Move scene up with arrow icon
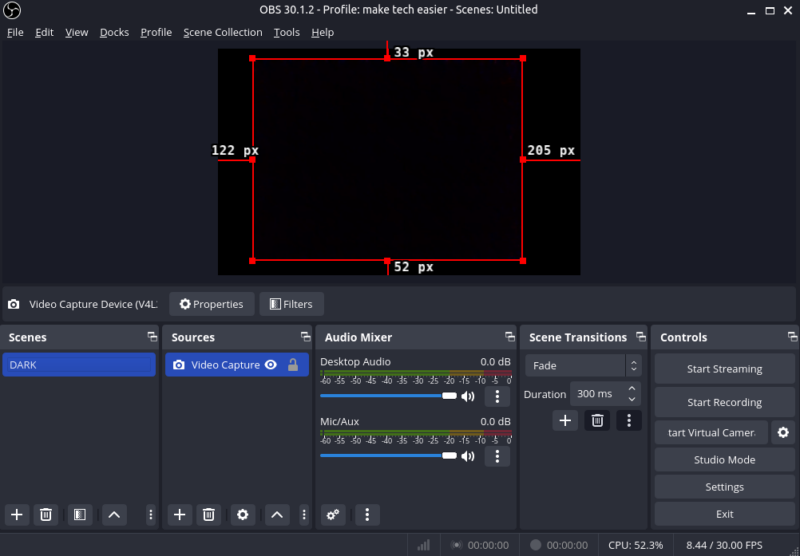Screen dimensions: 800x556 [114, 515]
